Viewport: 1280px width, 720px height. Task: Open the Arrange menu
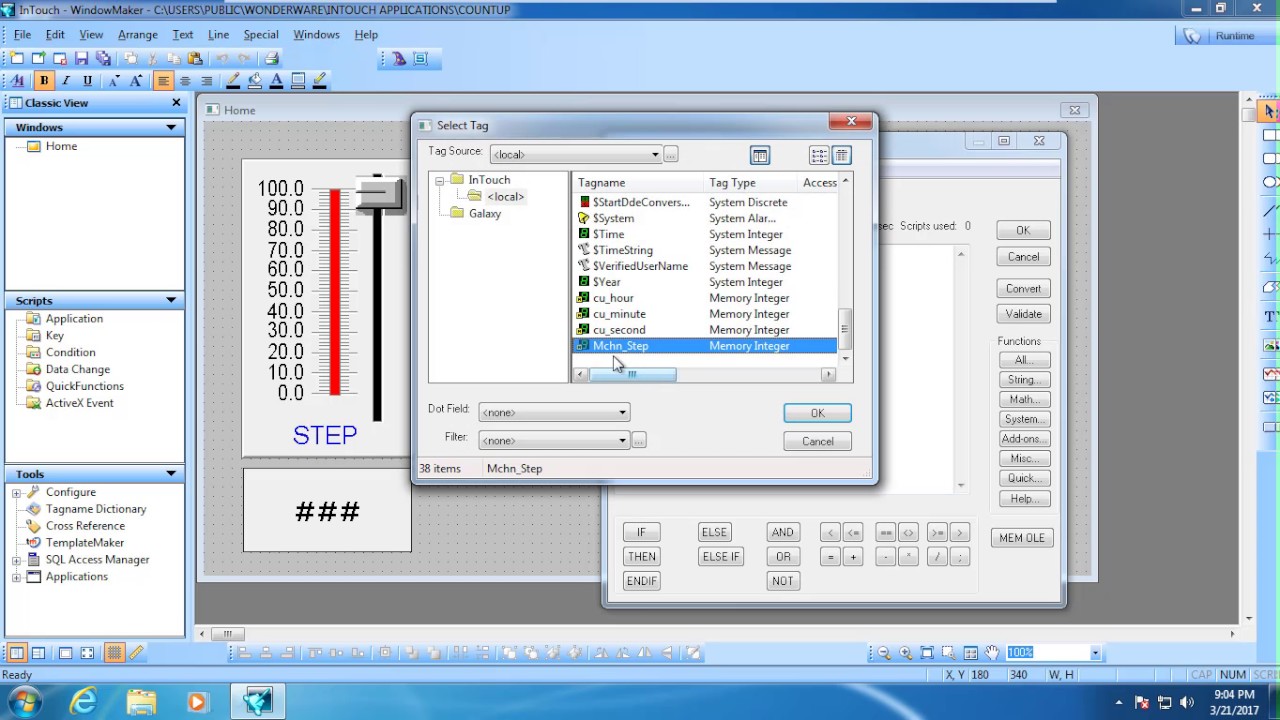point(138,35)
